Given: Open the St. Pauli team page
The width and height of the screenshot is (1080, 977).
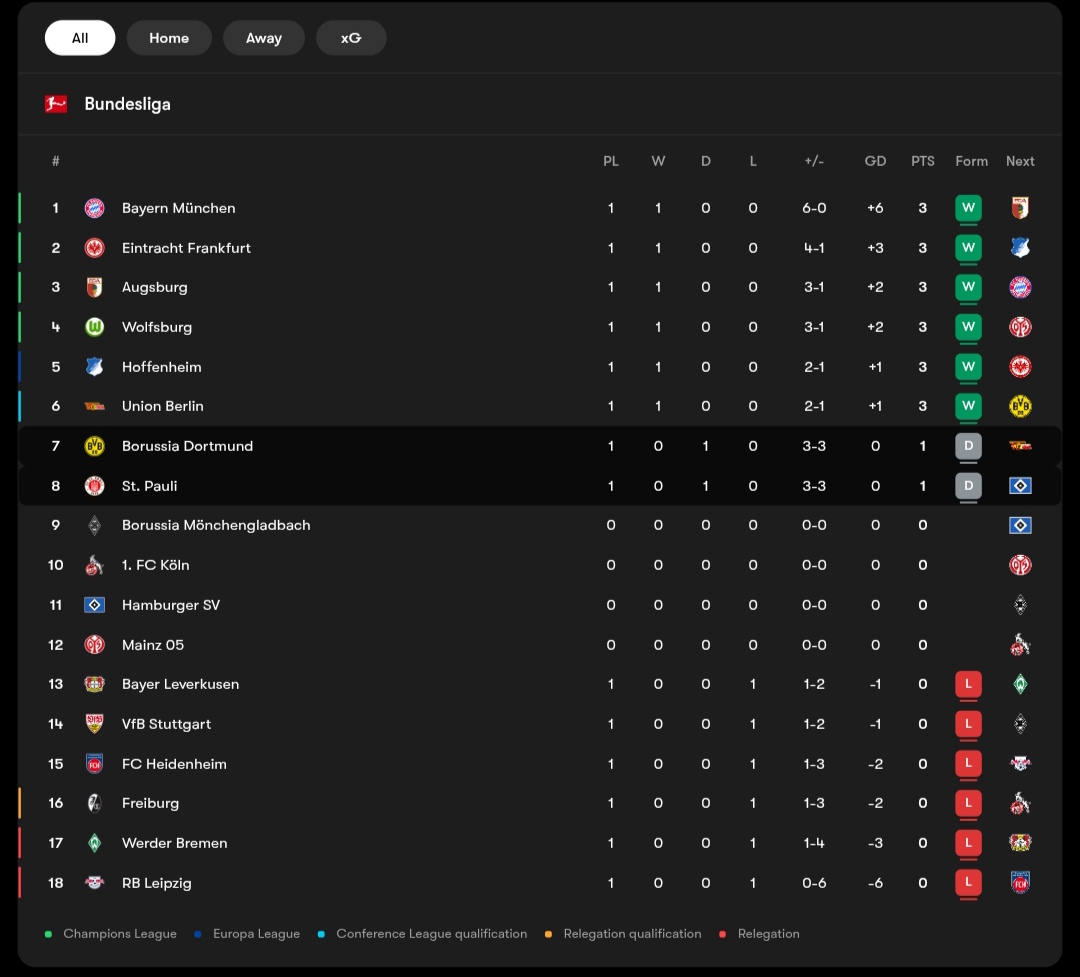Looking at the screenshot, I should [149, 486].
